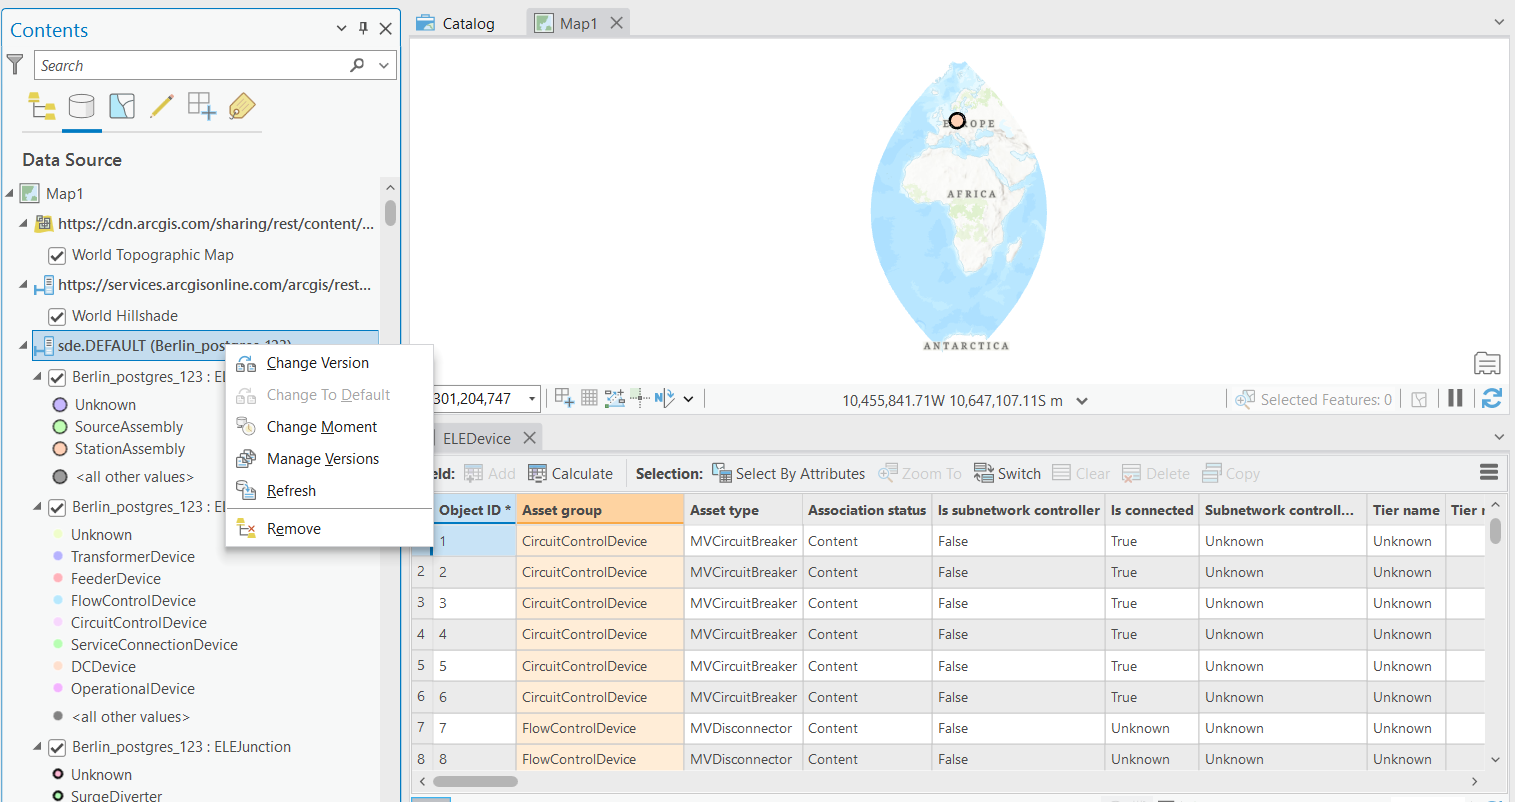The image size is (1515, 802).
Task: Uncheck World Topographic Map layer
Action: (57, 256)
